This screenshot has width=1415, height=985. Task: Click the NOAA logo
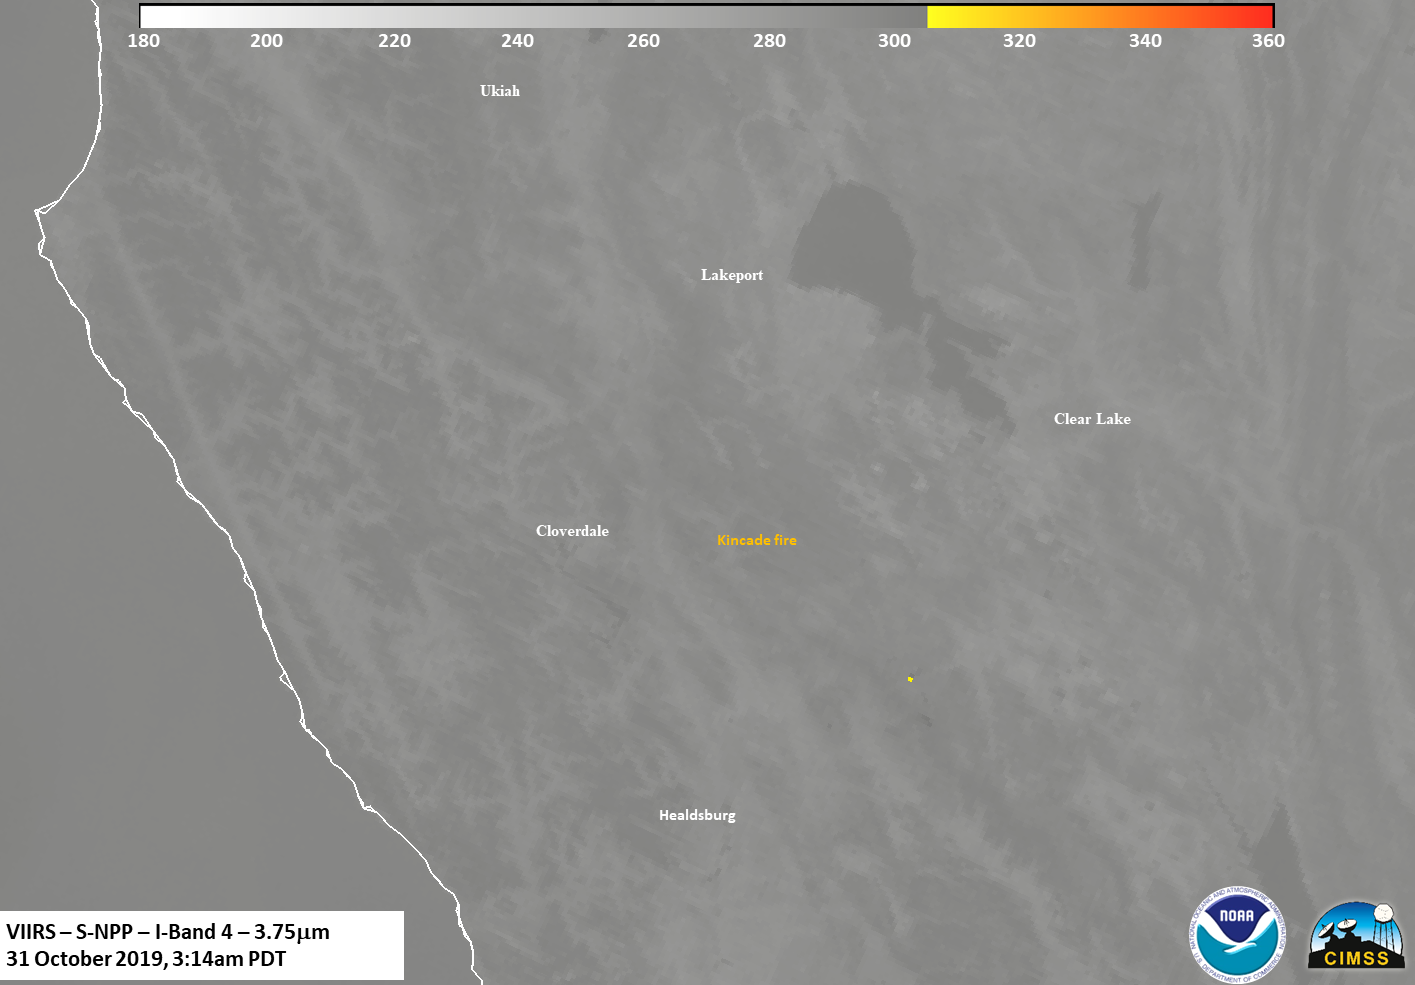point(1238,933)
